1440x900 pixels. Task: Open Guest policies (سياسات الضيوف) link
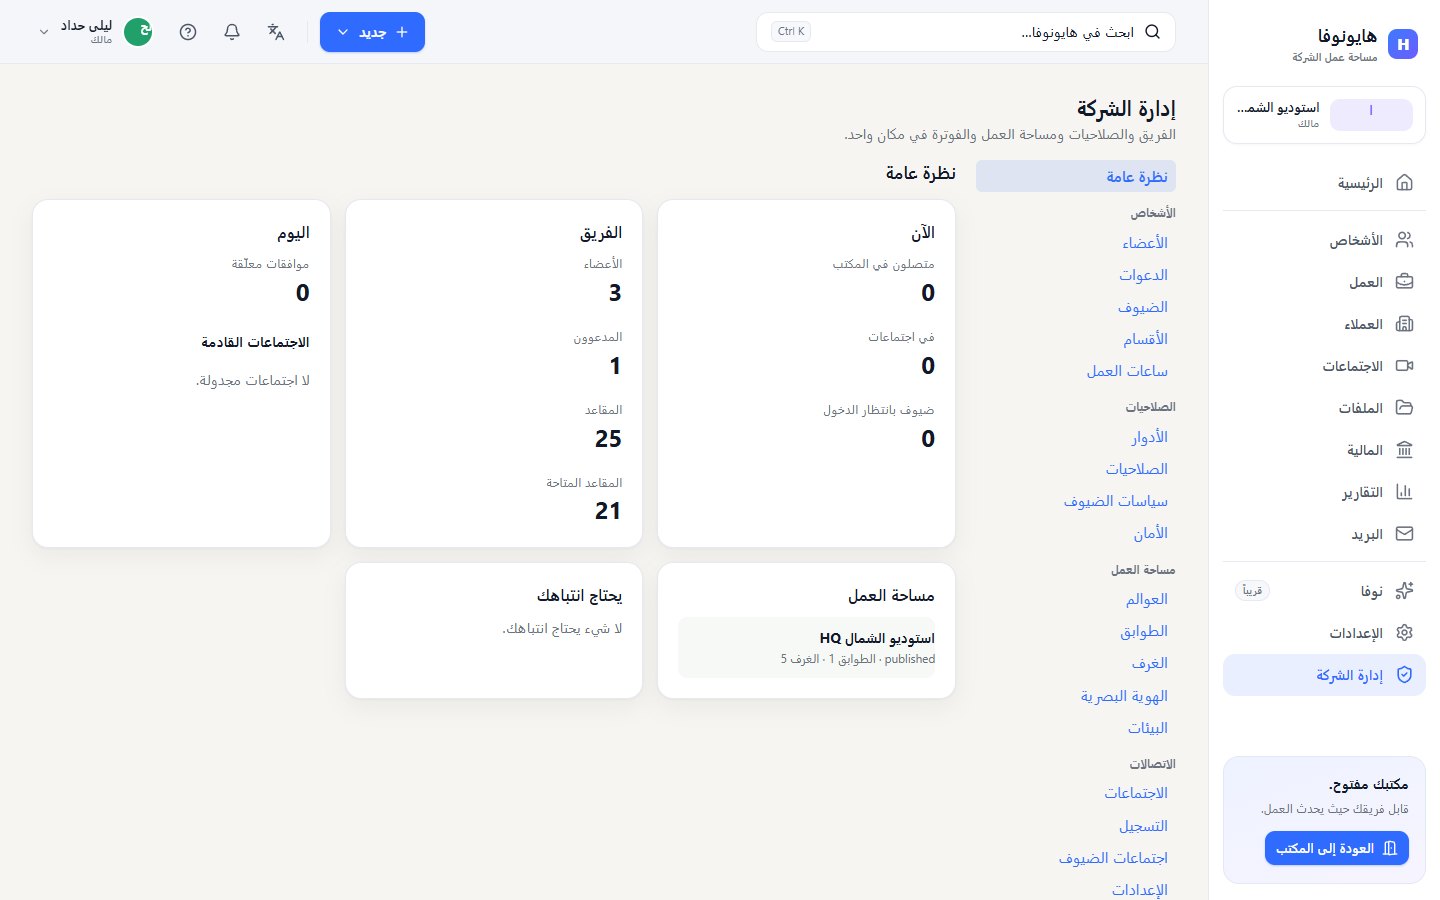[1115, 501]
